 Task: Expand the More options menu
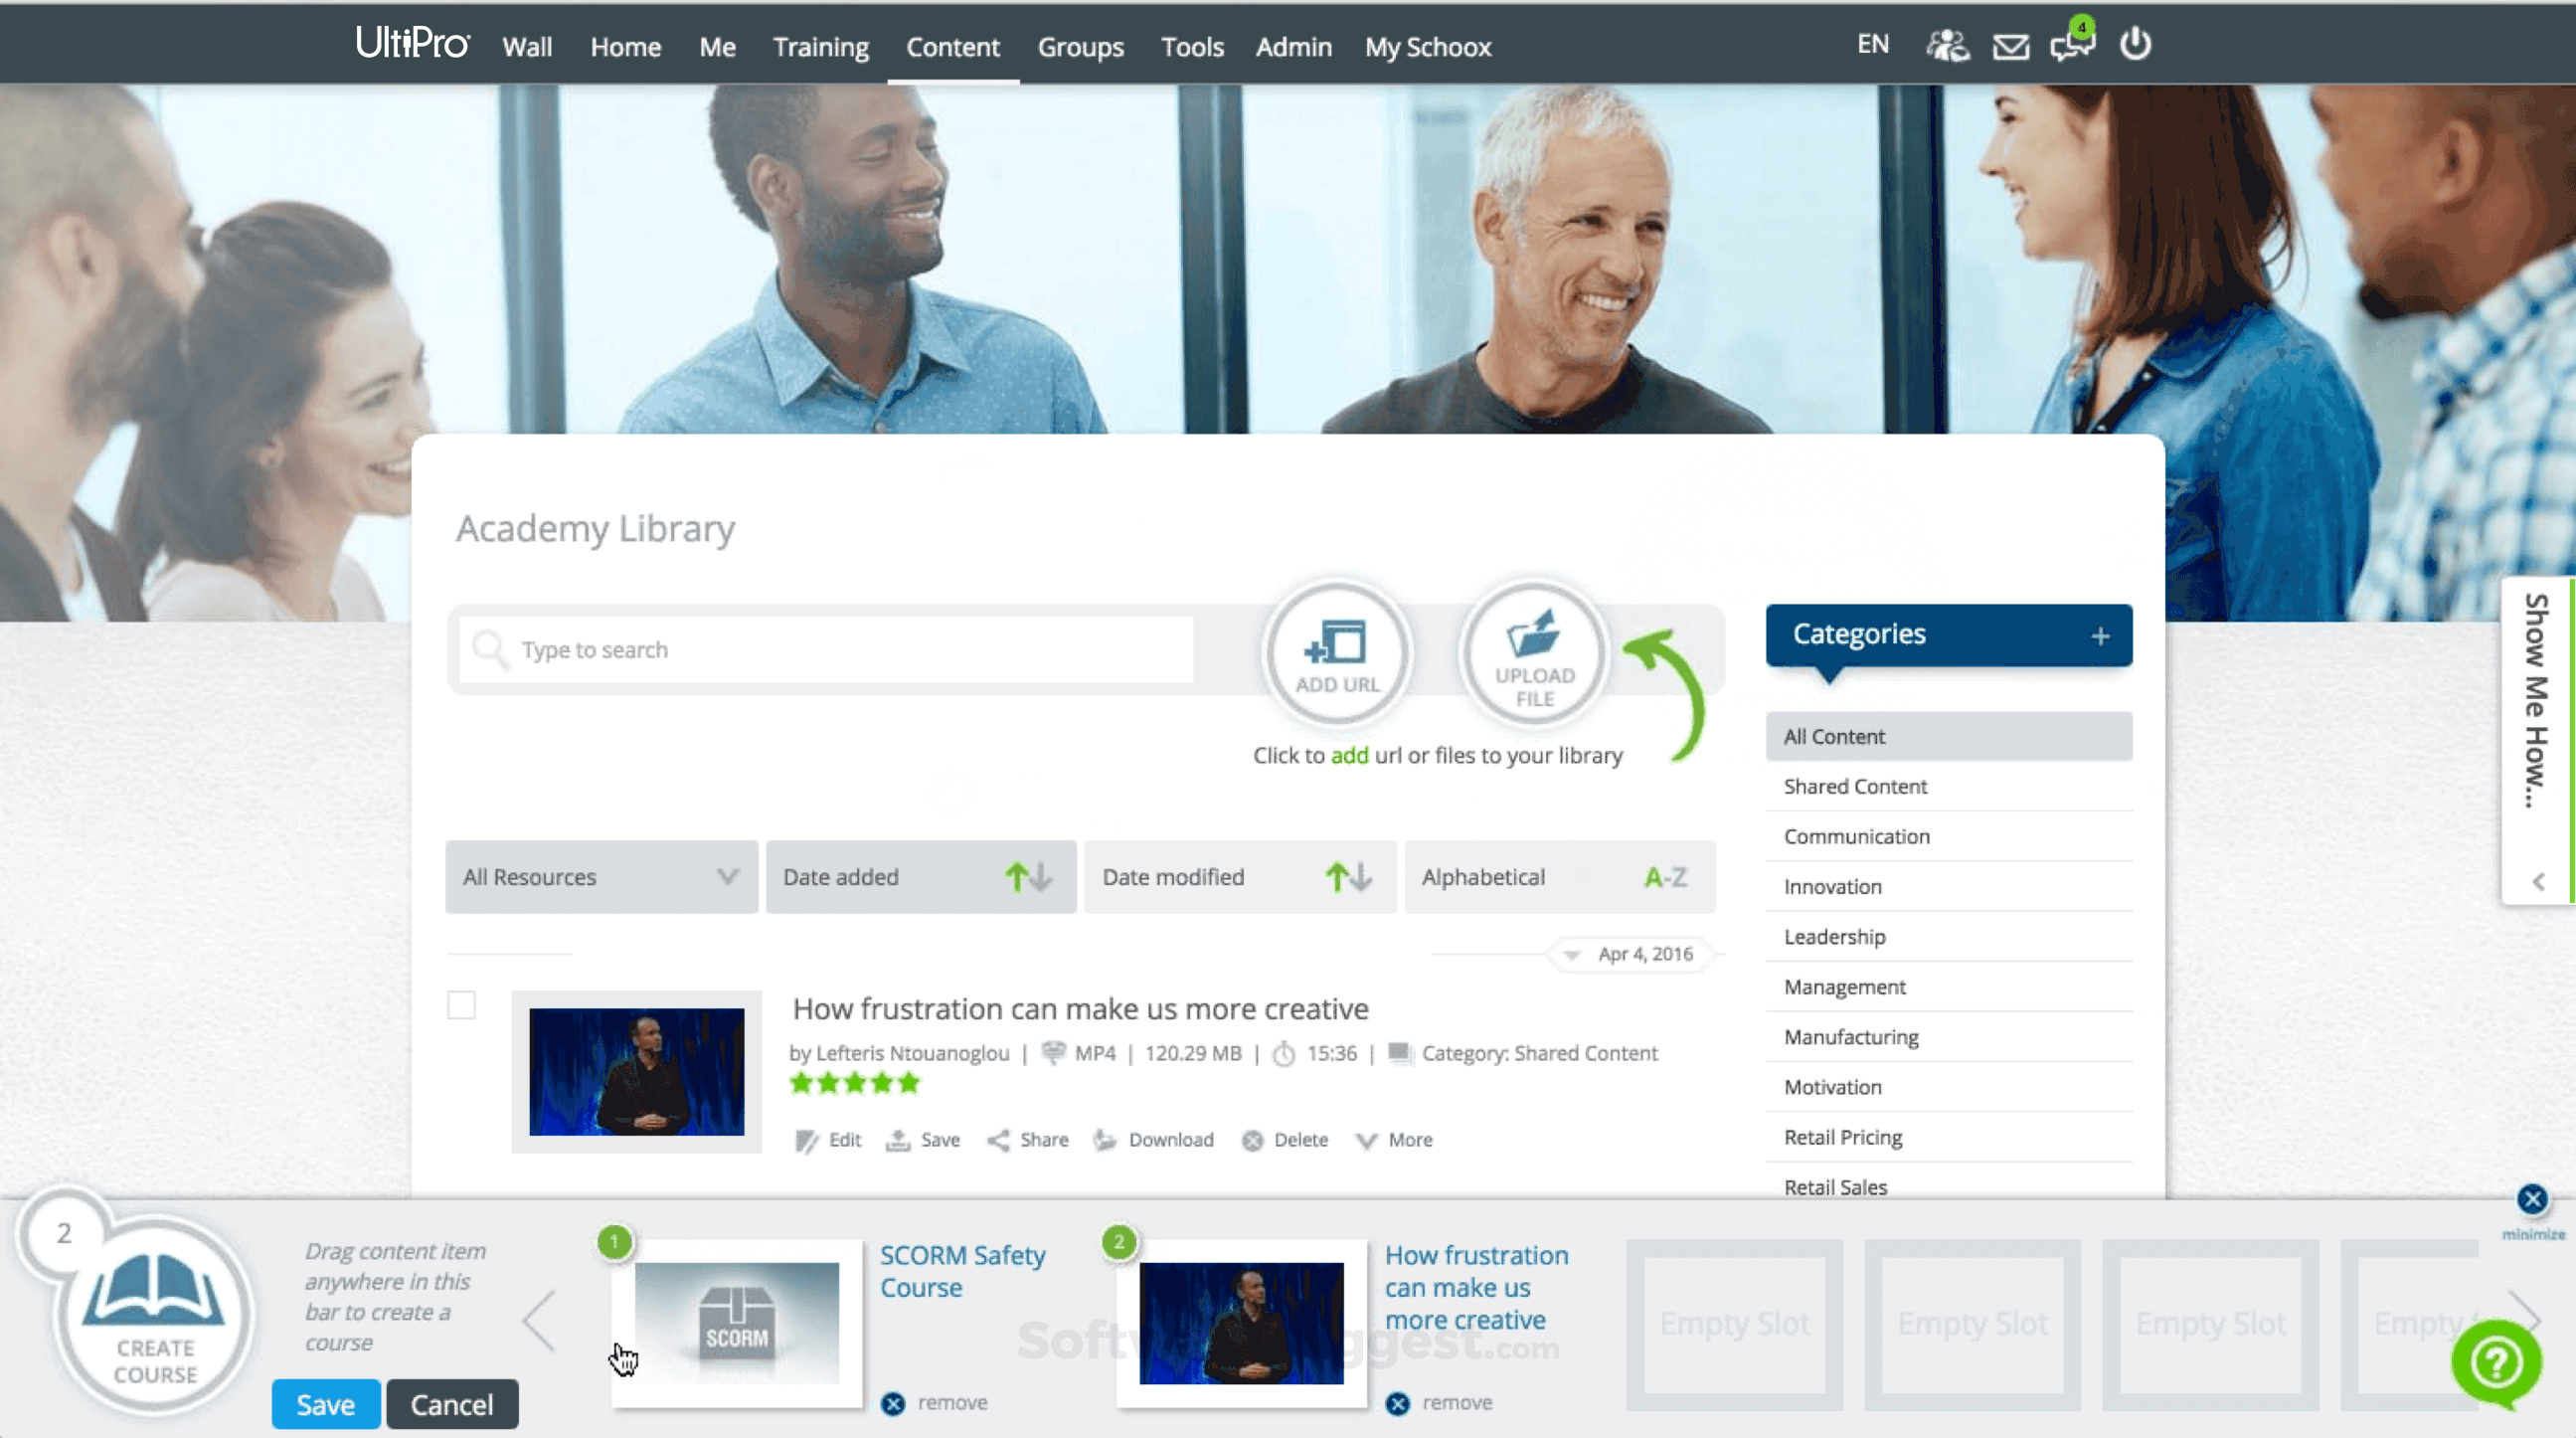pos(1393,1139)
